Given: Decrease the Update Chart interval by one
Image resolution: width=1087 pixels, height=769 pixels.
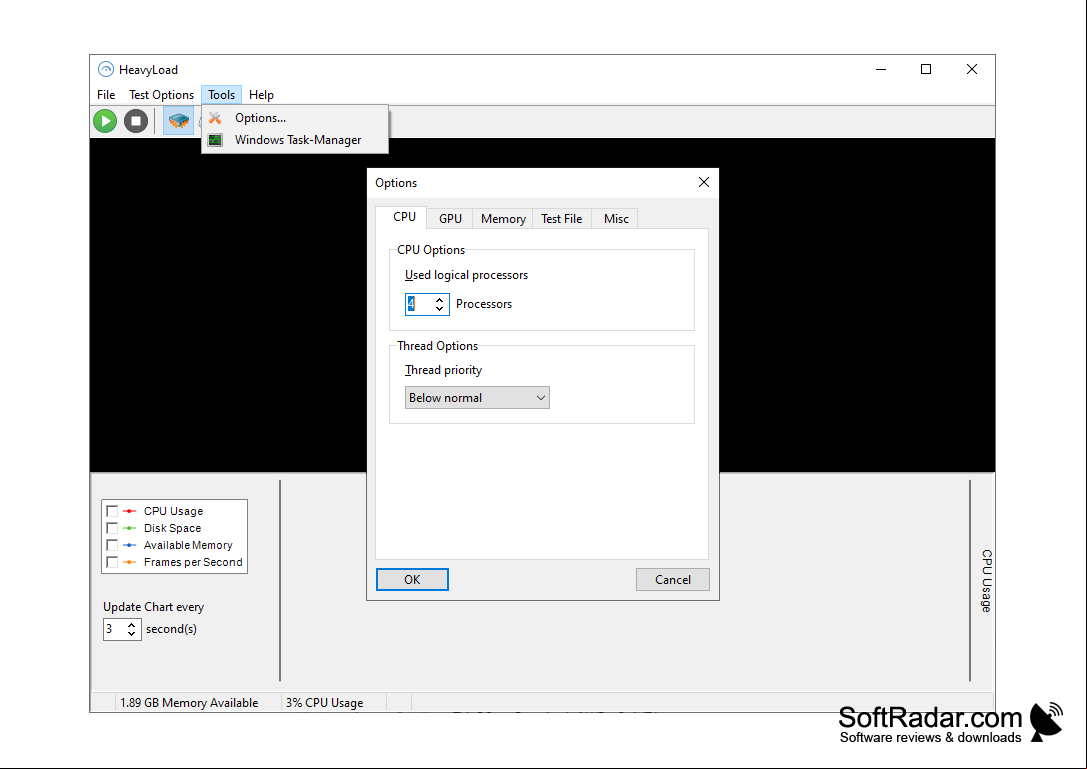Looking at the screenshot, I should coord(132,634).
